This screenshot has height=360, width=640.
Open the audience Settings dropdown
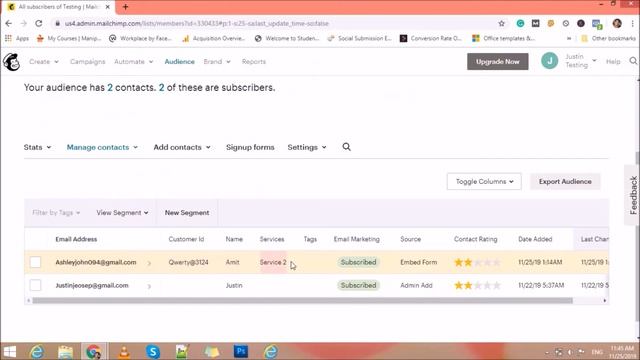pos(307,147)
